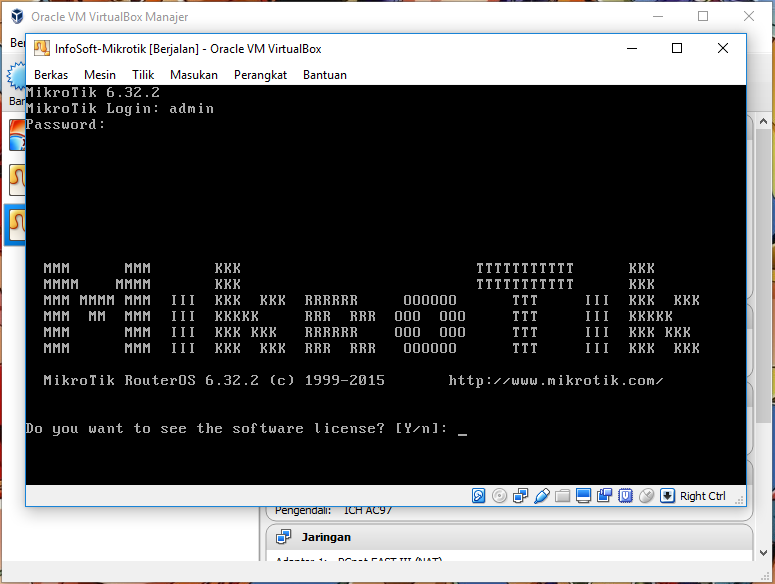Click the Manager details scrollbar up arrow

pos(763,122)
